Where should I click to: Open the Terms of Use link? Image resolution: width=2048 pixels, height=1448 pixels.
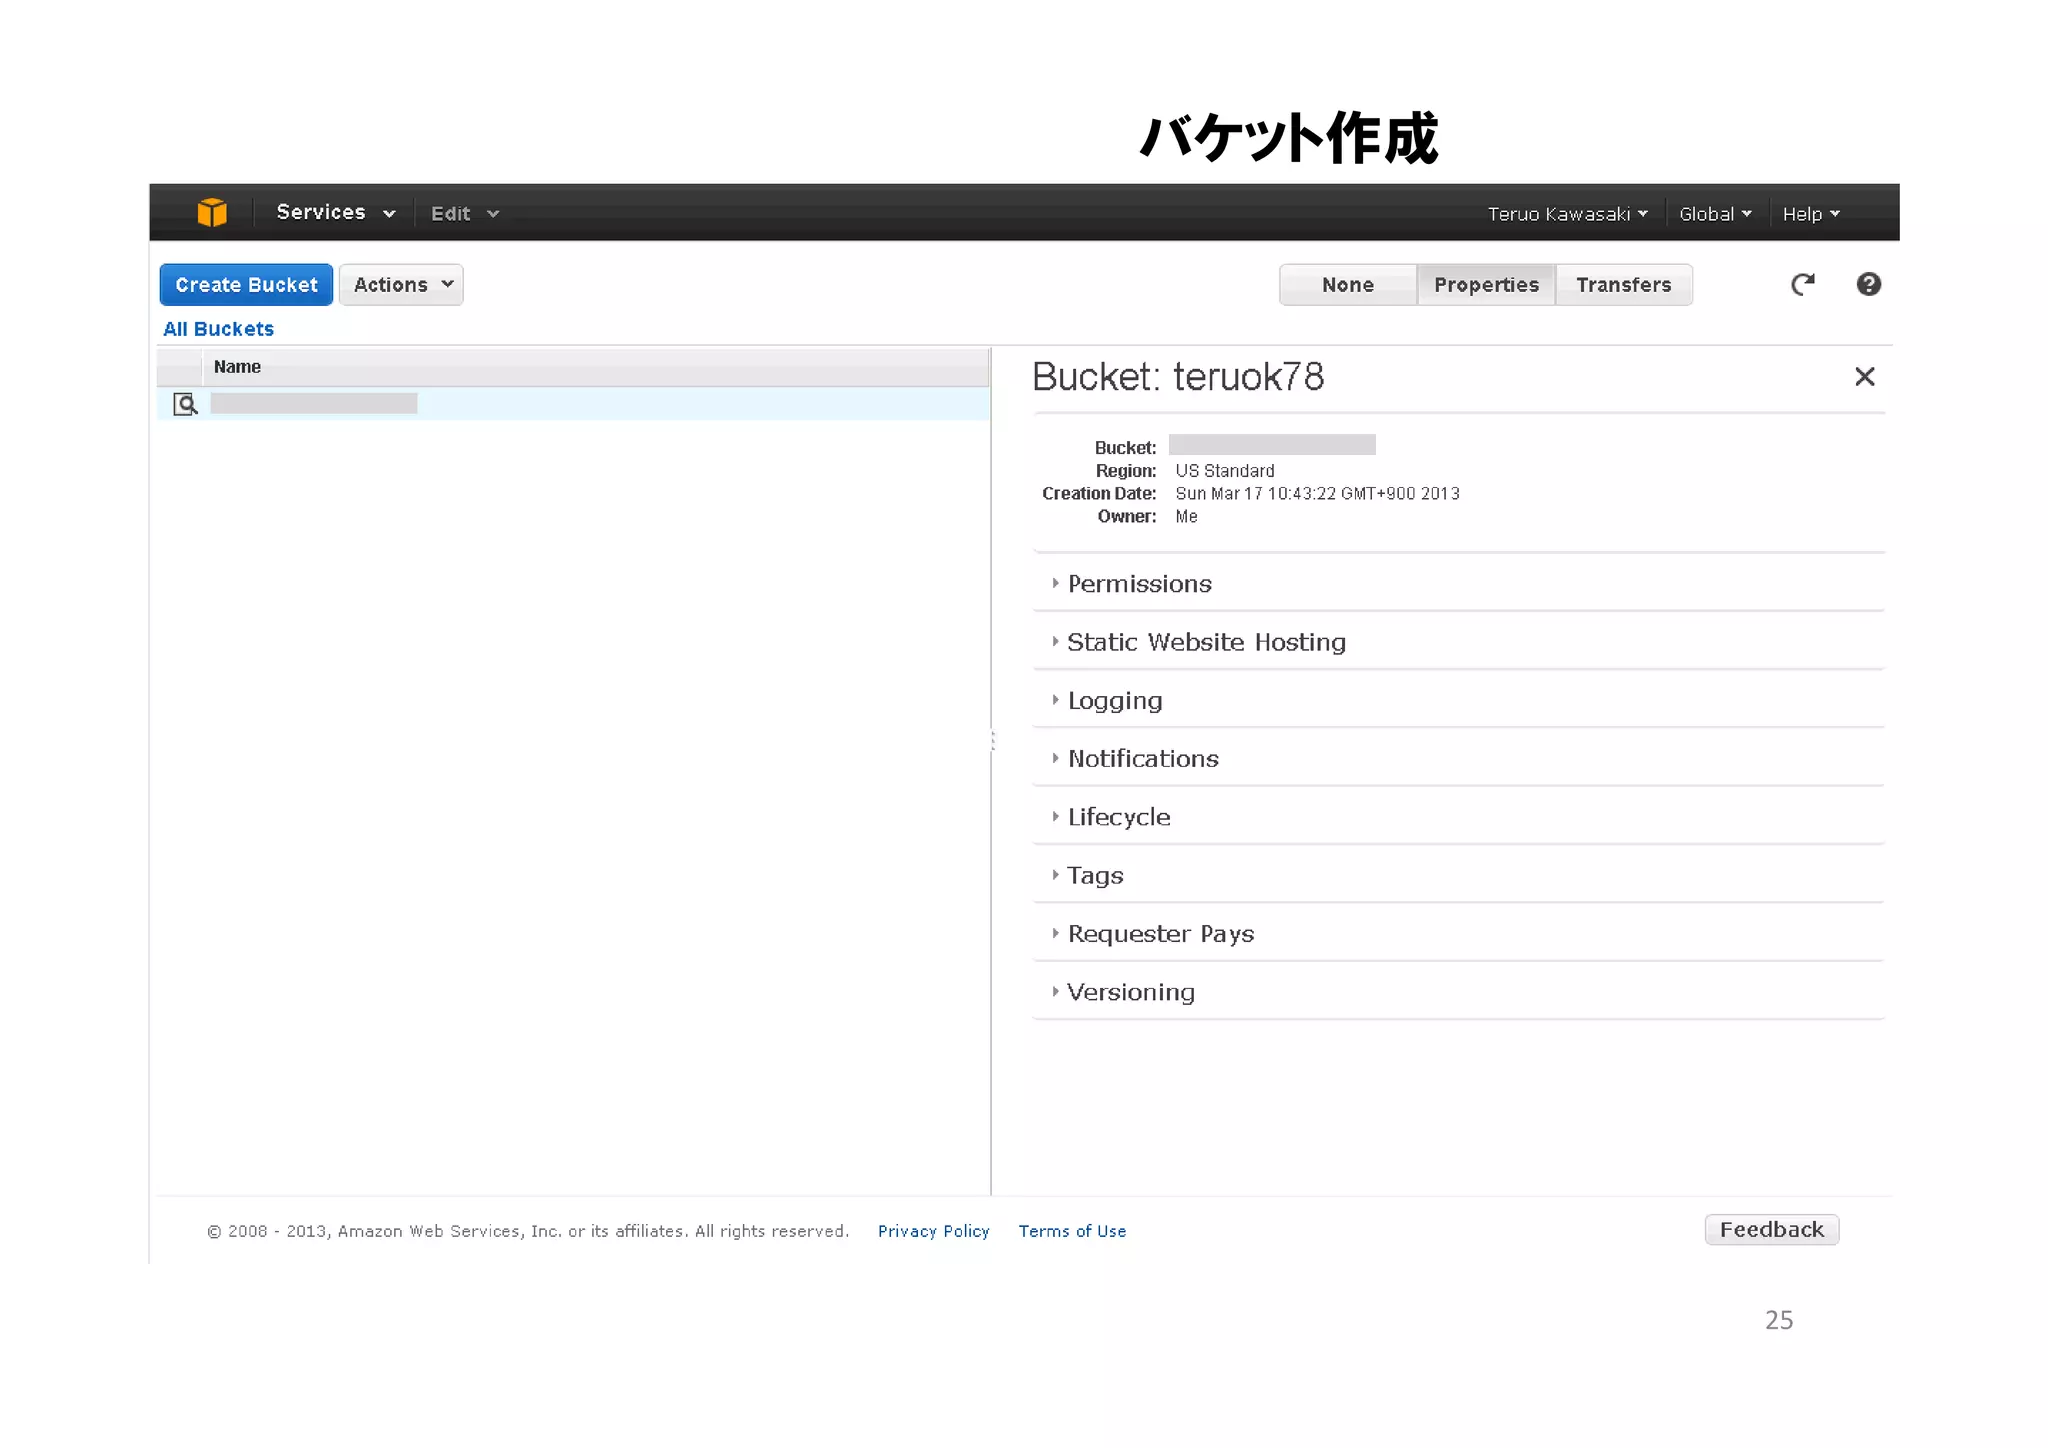click(x=1072, y=1231)
